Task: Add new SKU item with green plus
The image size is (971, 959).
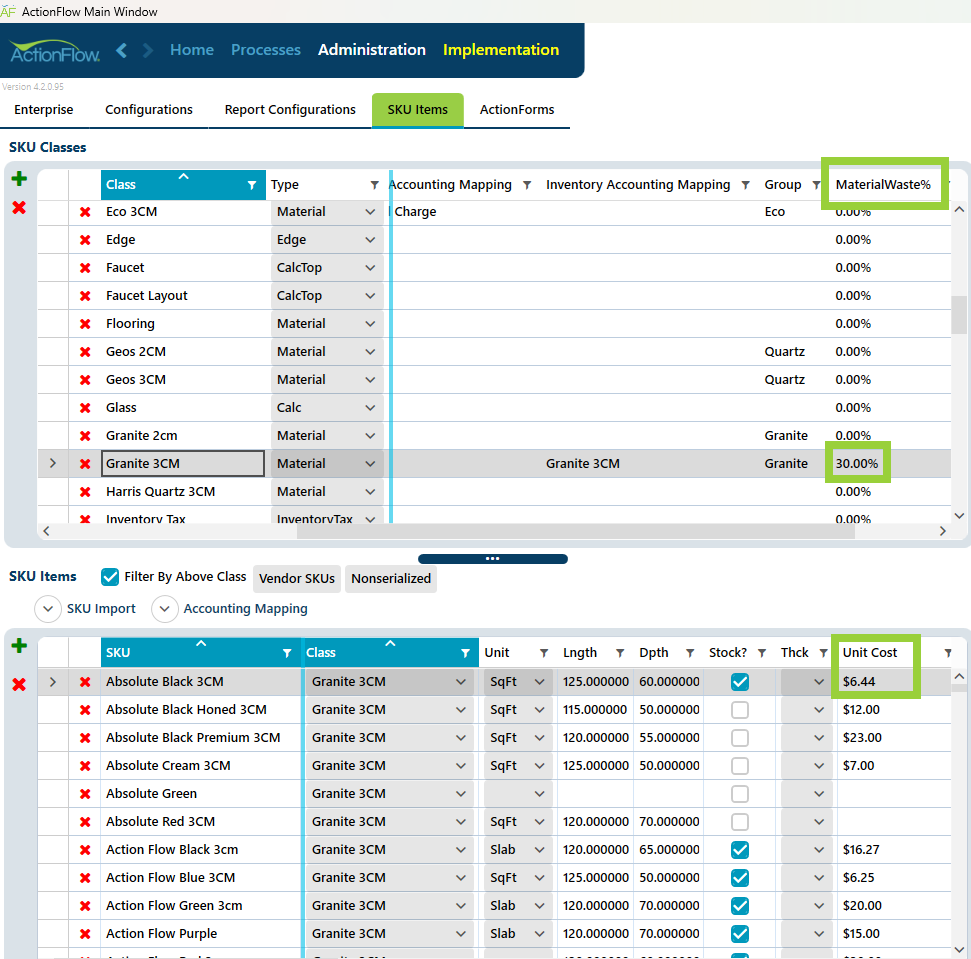Action: coord(19,646)
